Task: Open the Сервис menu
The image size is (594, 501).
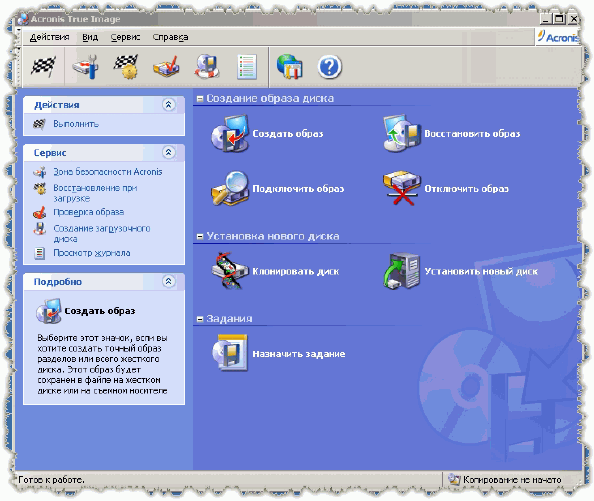Action: (125, 37)
